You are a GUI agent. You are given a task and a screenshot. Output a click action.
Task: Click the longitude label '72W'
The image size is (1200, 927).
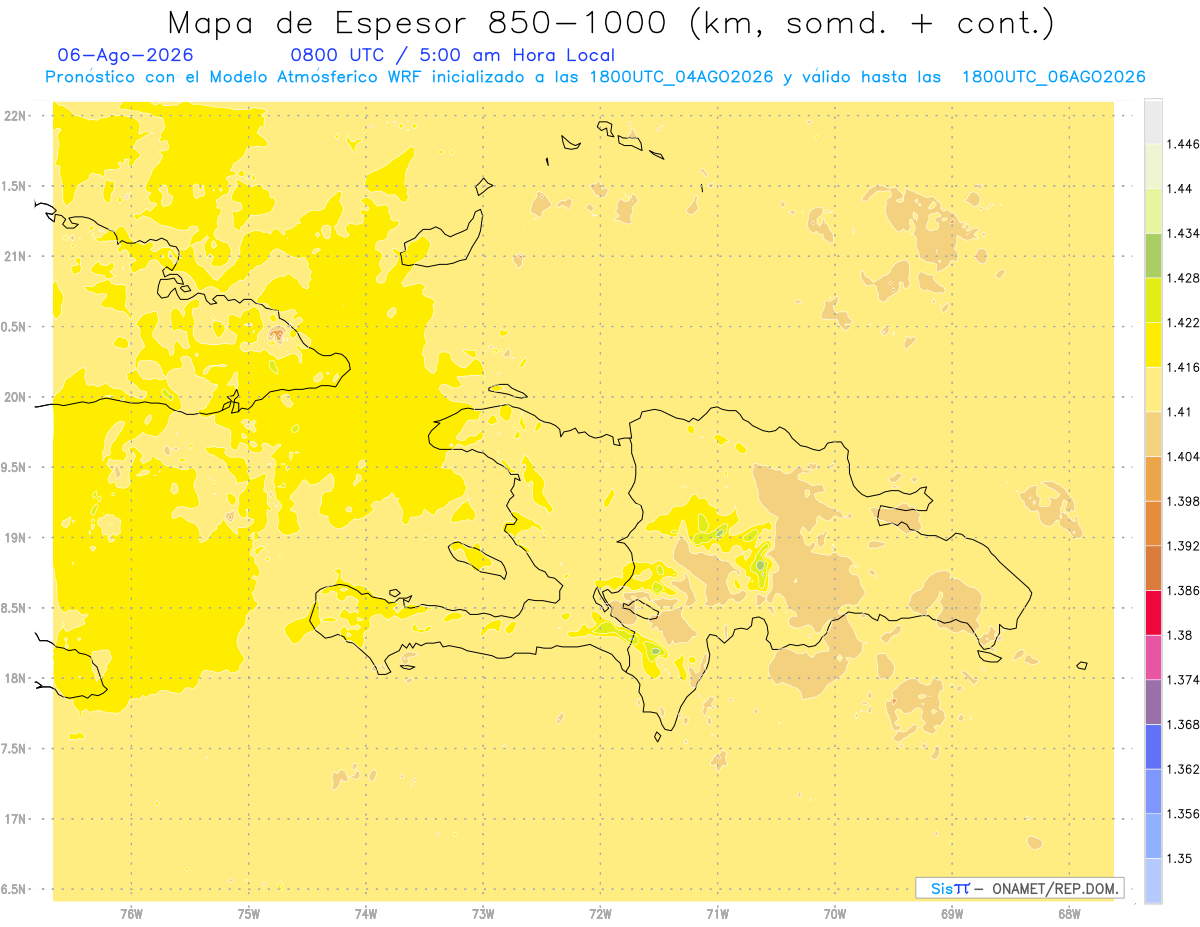click(x=600, y=914)
